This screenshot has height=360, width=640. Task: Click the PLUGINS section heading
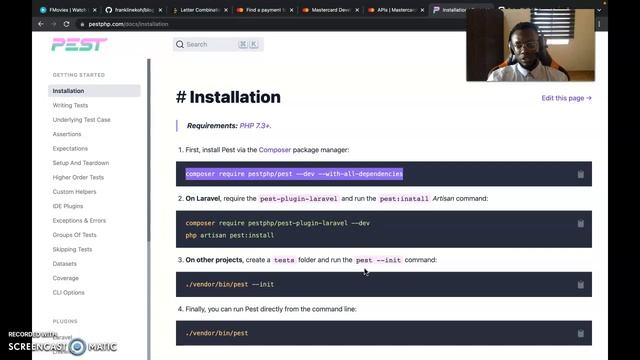pos(65,322)
